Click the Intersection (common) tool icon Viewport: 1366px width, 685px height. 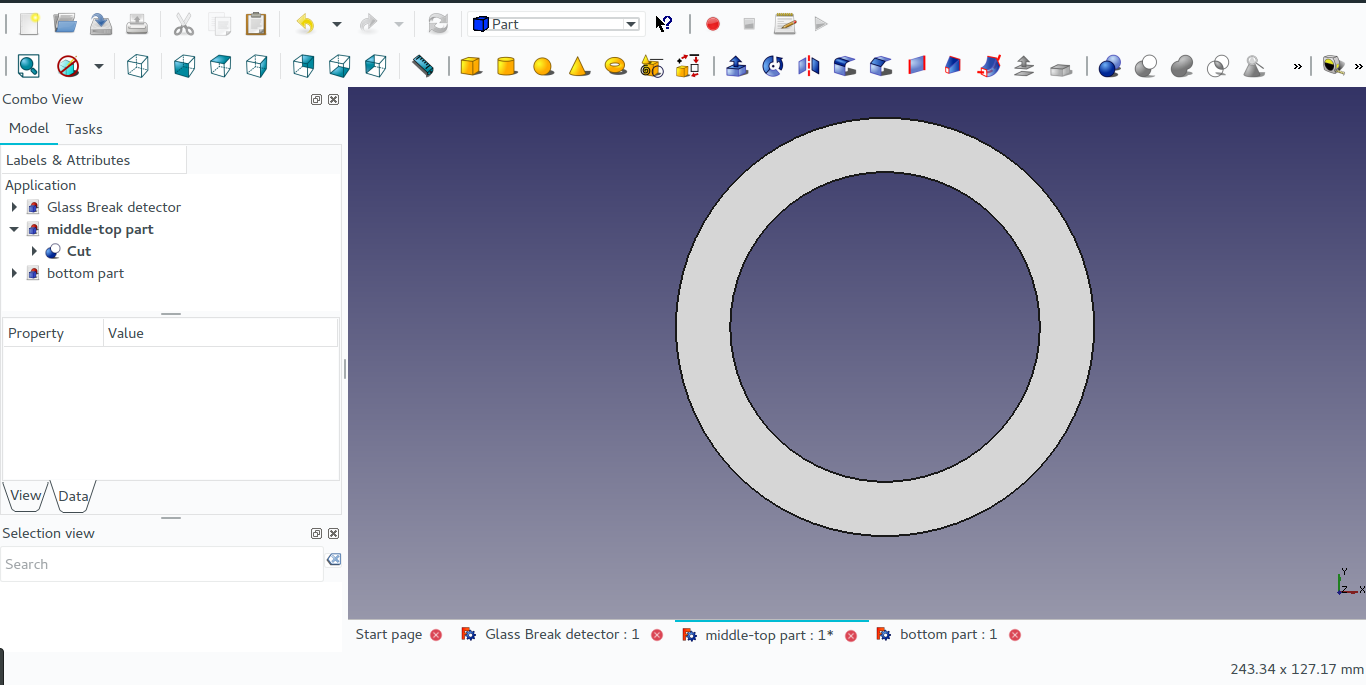1218,66
